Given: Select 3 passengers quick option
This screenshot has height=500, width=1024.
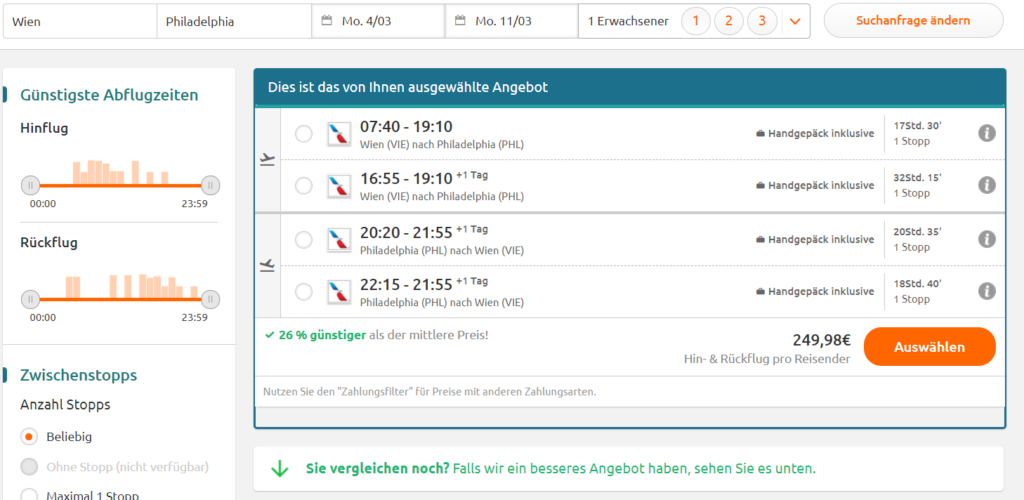Looking at the screenshot, I should coord(762,21).
